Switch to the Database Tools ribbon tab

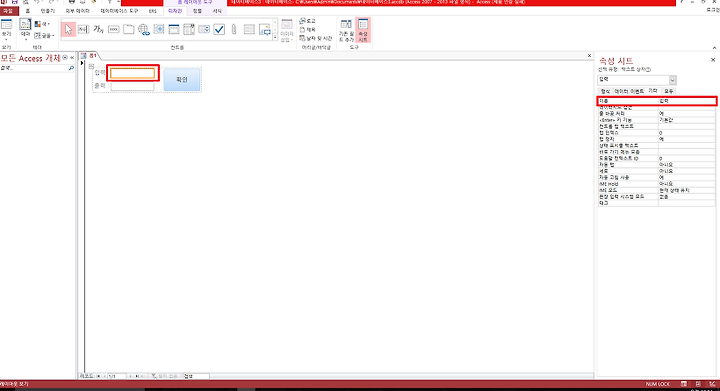[x=119, y=11]
